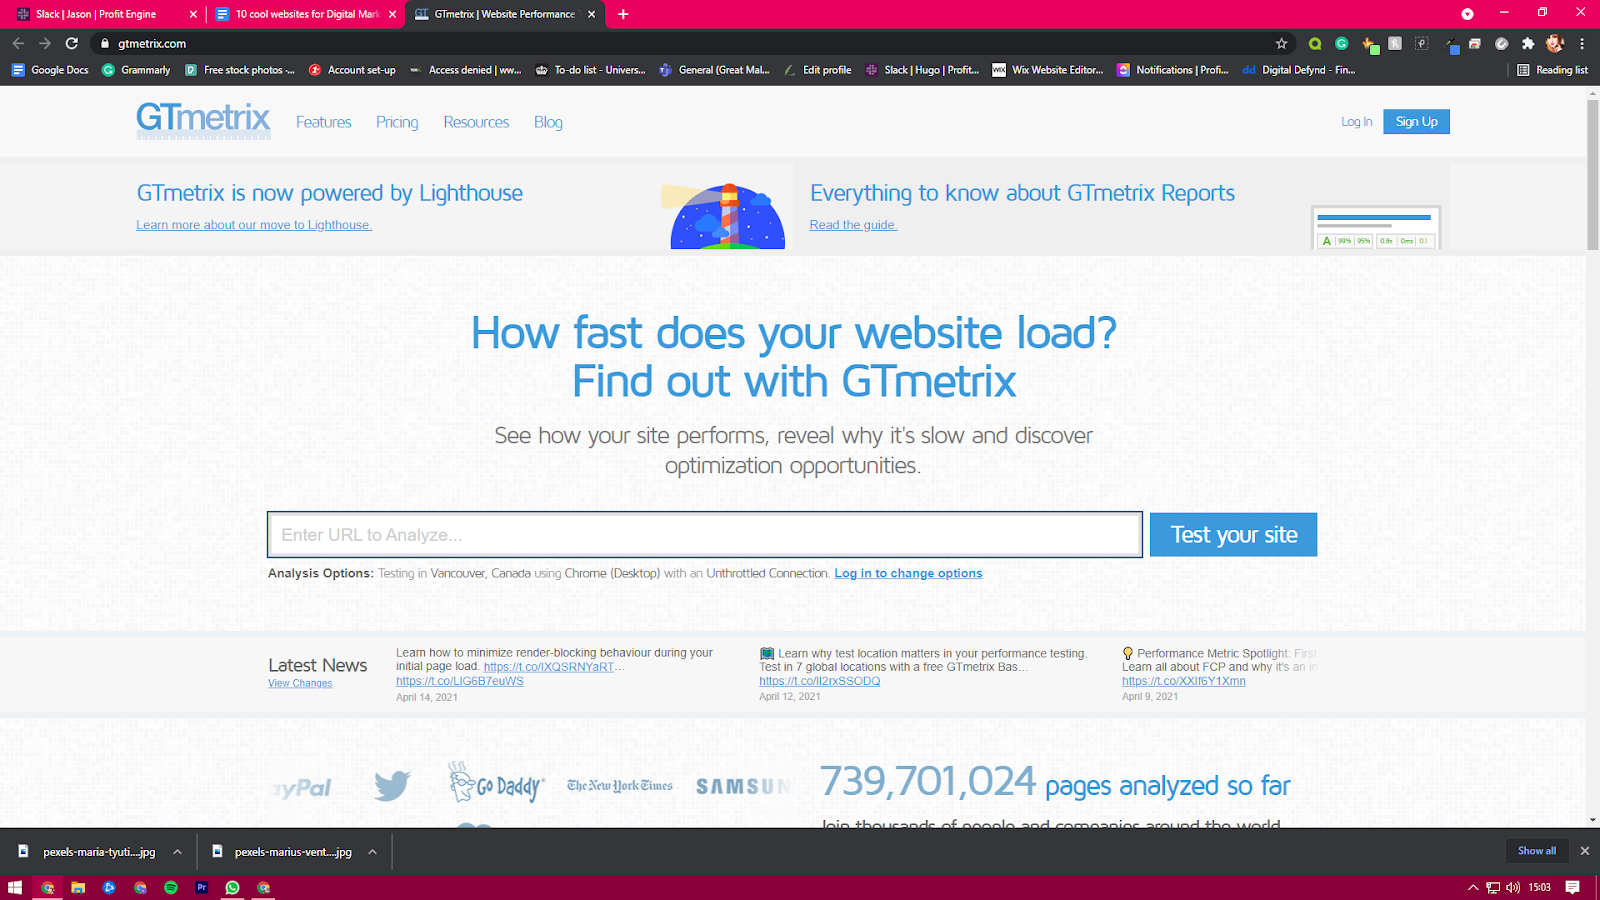The height and width of the screenshot is (900, 1600).
Task: Open news link t.co/LlG6B7euWS
Action: pyautogui.click(x=460, y=681)
